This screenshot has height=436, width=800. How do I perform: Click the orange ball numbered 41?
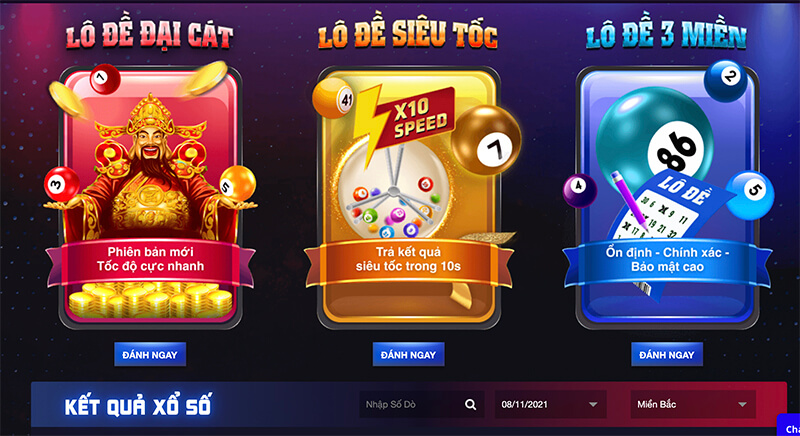coord(333,97)
